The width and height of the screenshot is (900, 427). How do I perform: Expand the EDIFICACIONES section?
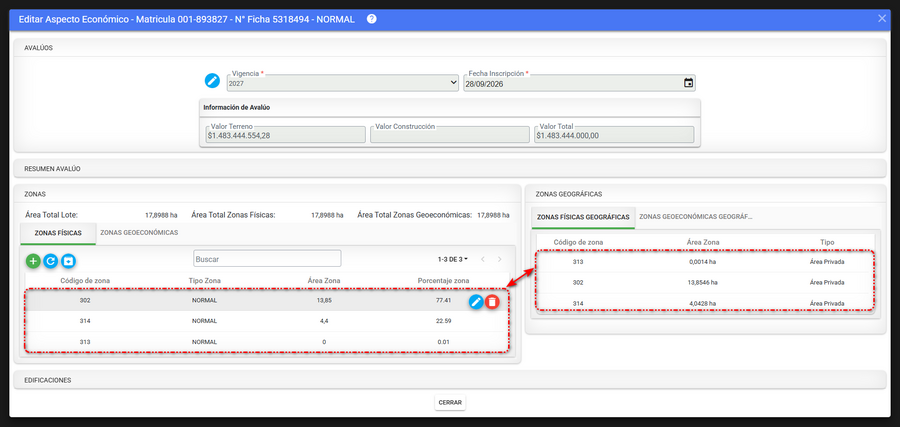[x=450, y=380]
